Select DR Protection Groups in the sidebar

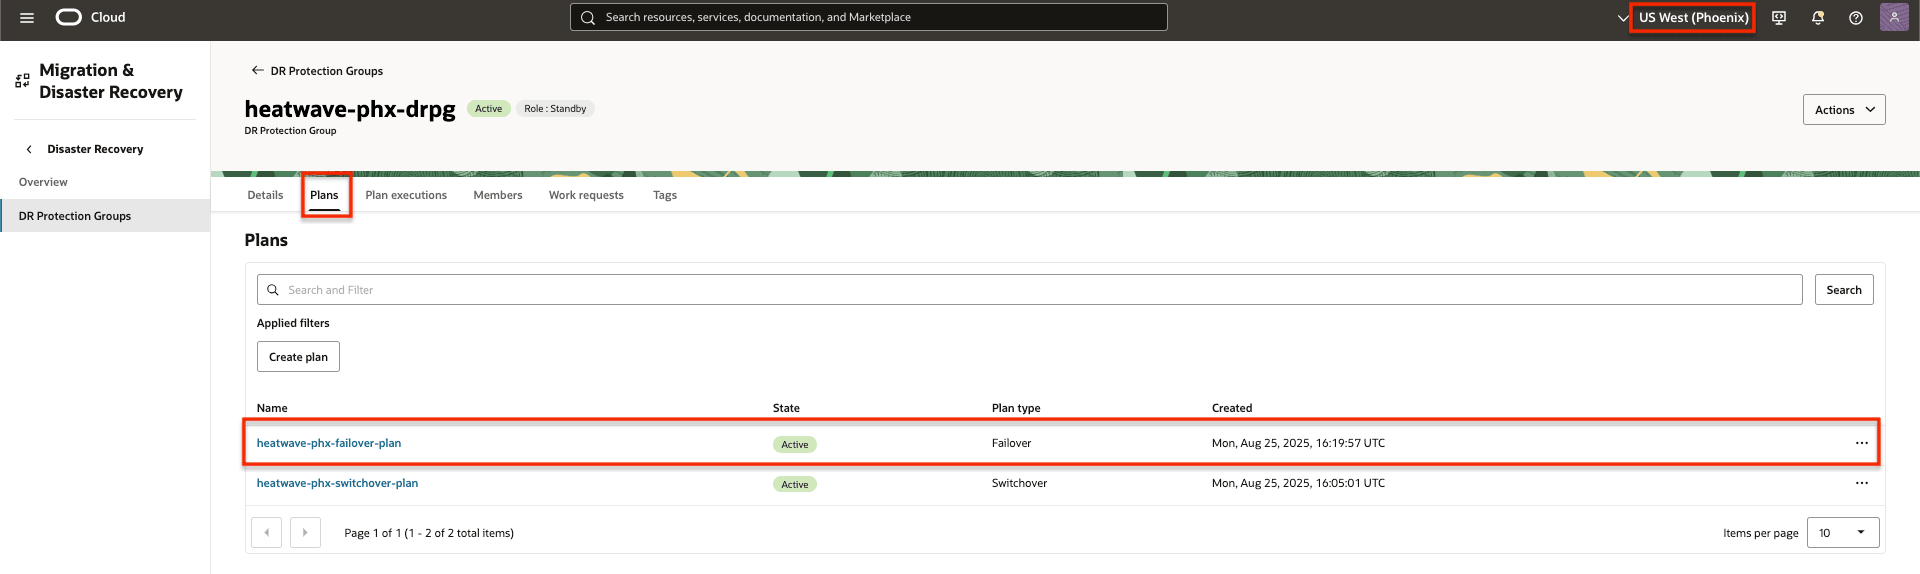106,216
